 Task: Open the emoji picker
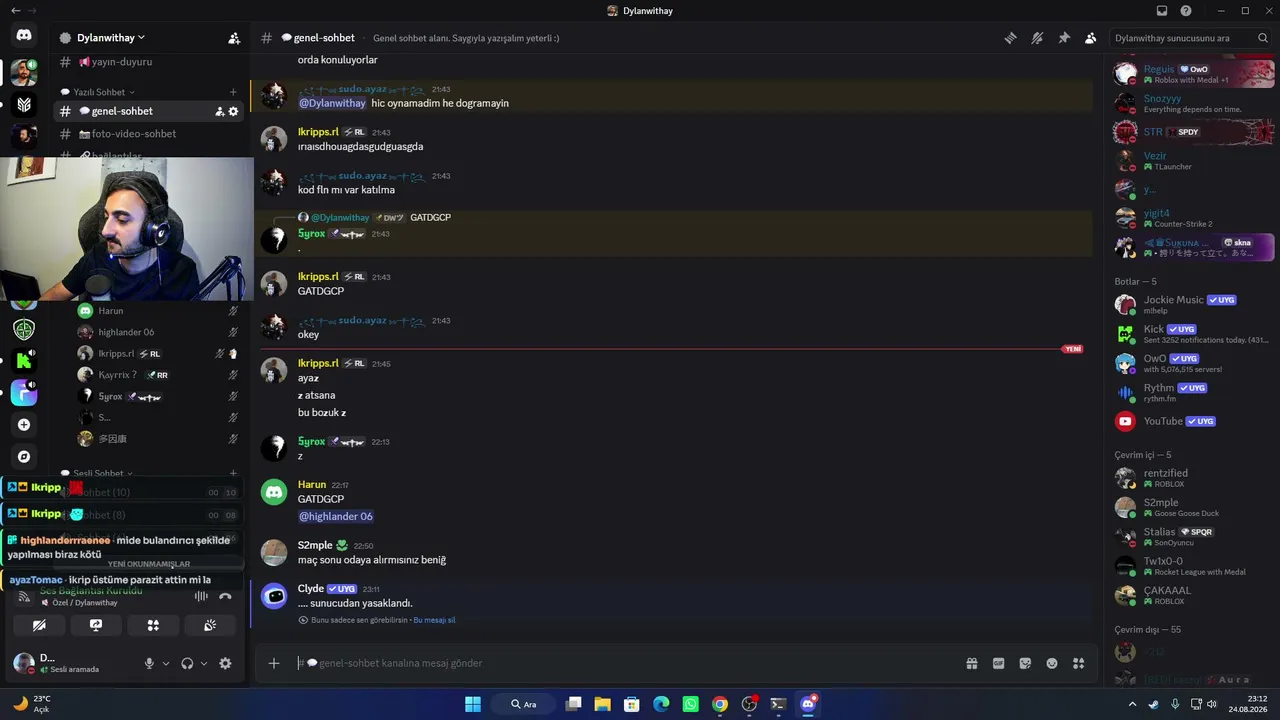[x=1052, y=663]
